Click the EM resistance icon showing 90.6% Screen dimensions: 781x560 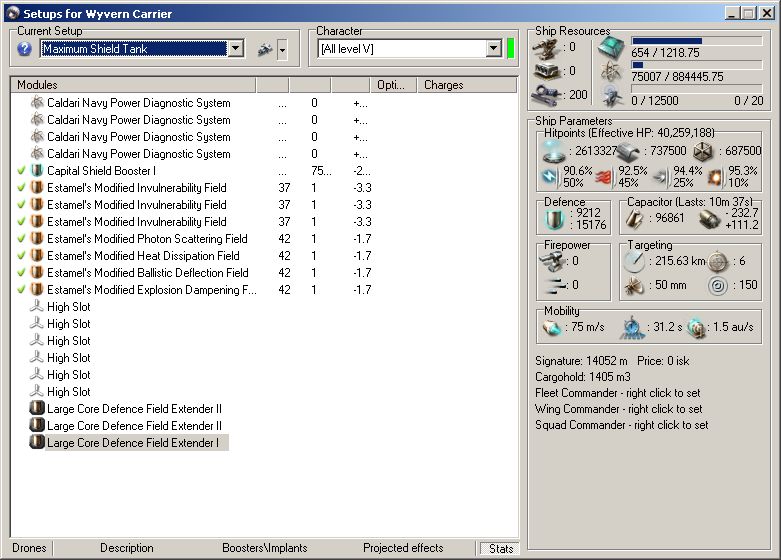(550, 176)
